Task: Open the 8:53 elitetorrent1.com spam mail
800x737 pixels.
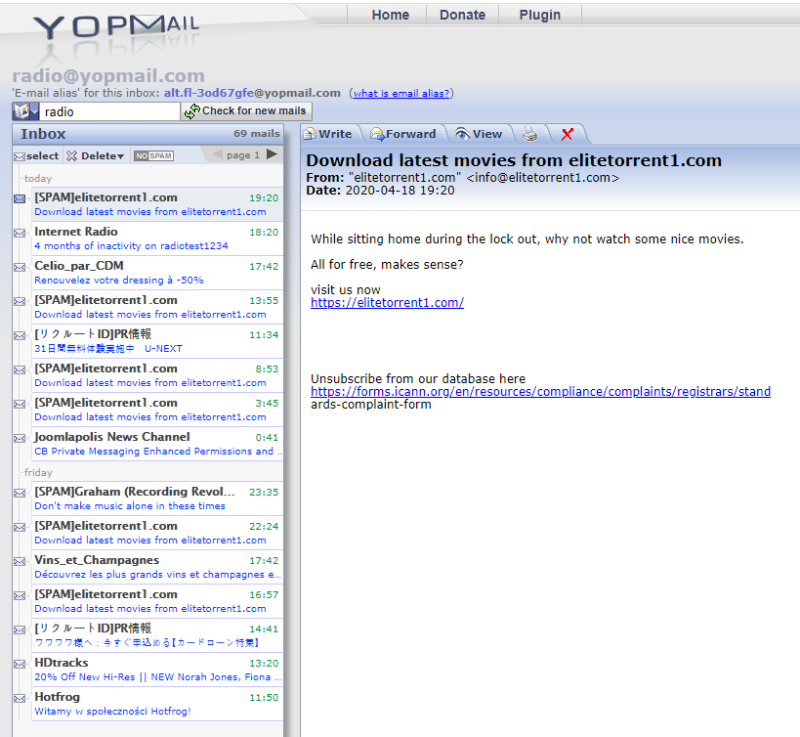Action: [x=157, y=375]
